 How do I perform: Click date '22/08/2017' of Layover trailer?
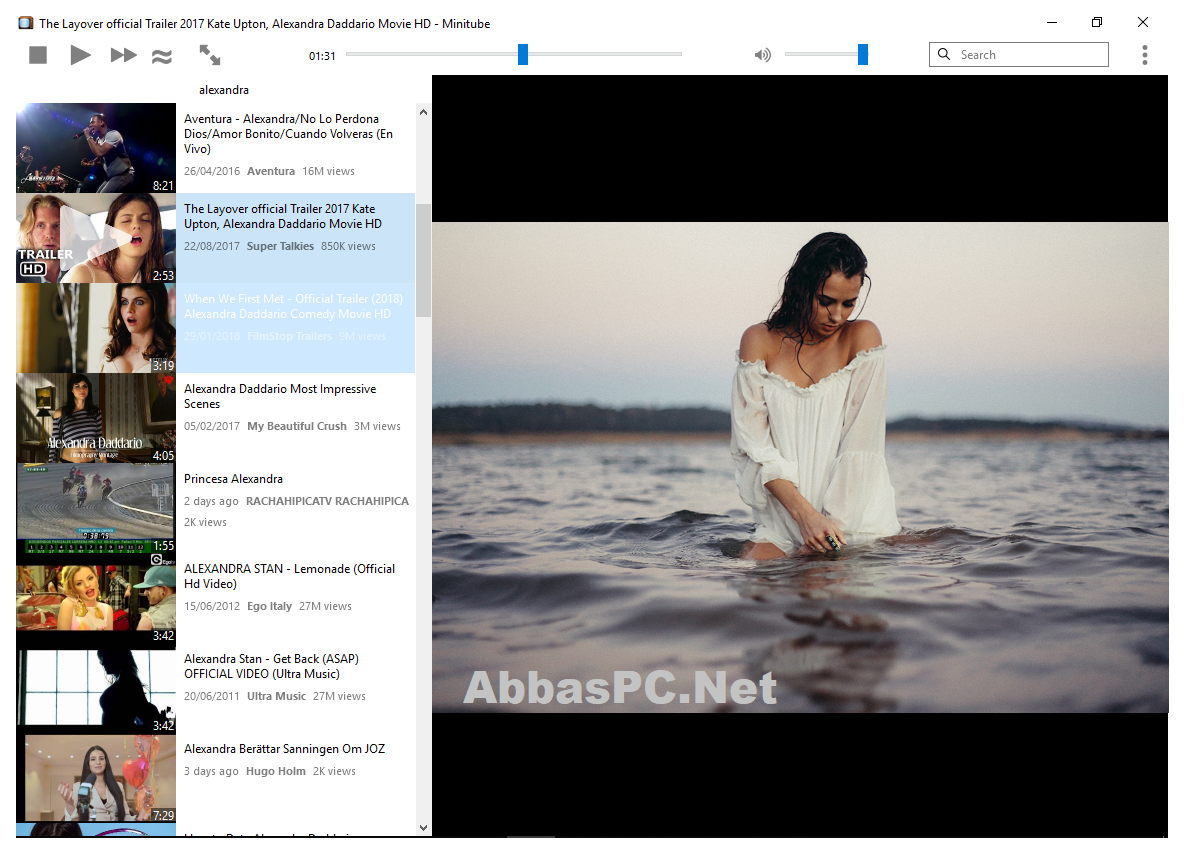pyautogui.click(x=212, y=246)
